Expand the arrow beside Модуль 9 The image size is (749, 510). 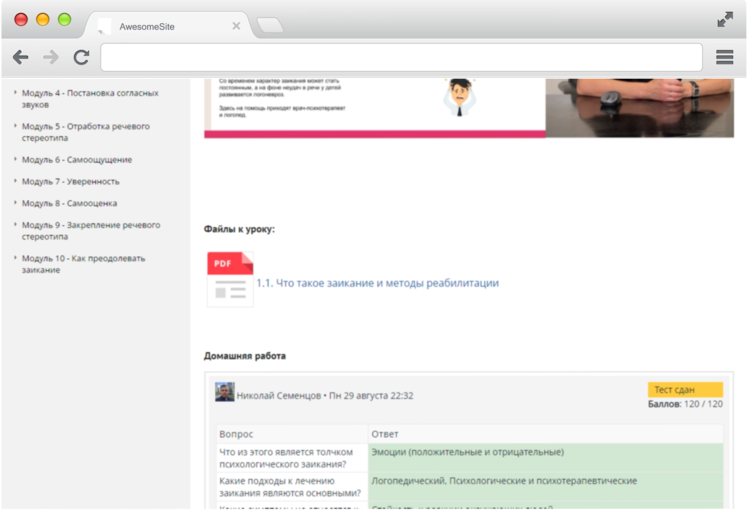15,224
